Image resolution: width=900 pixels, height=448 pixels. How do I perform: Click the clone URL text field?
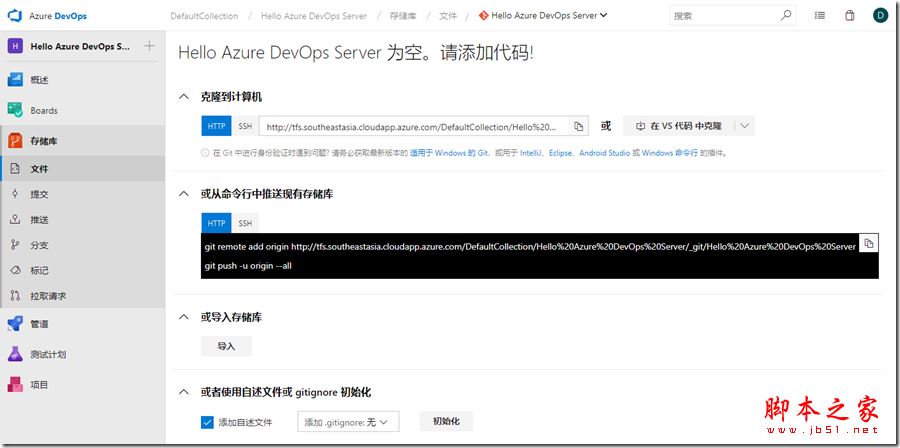coord(414,126)
